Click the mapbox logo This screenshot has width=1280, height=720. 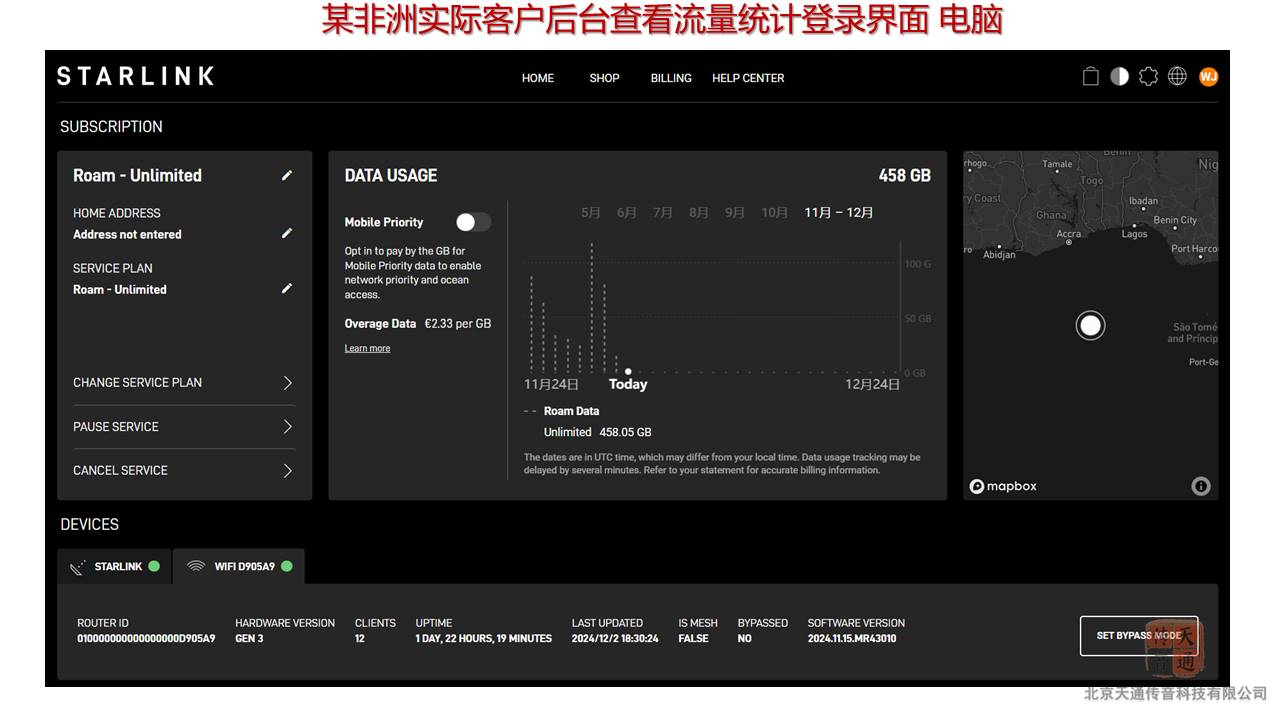(1003, 486)
